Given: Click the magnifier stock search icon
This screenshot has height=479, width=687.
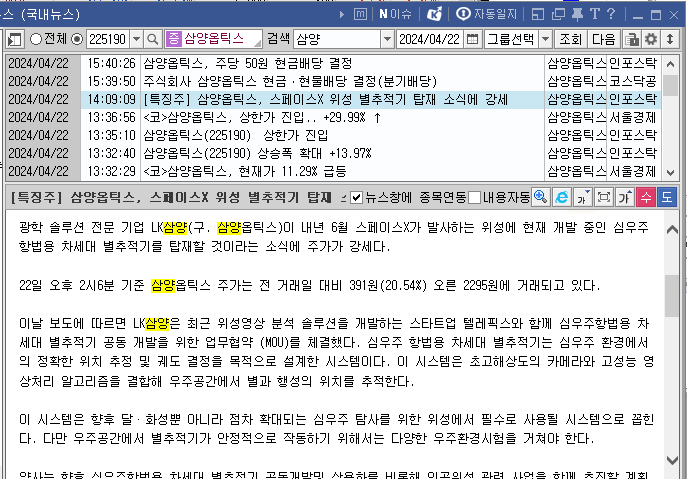Looking at the screenshot, I should click(152, 39).
